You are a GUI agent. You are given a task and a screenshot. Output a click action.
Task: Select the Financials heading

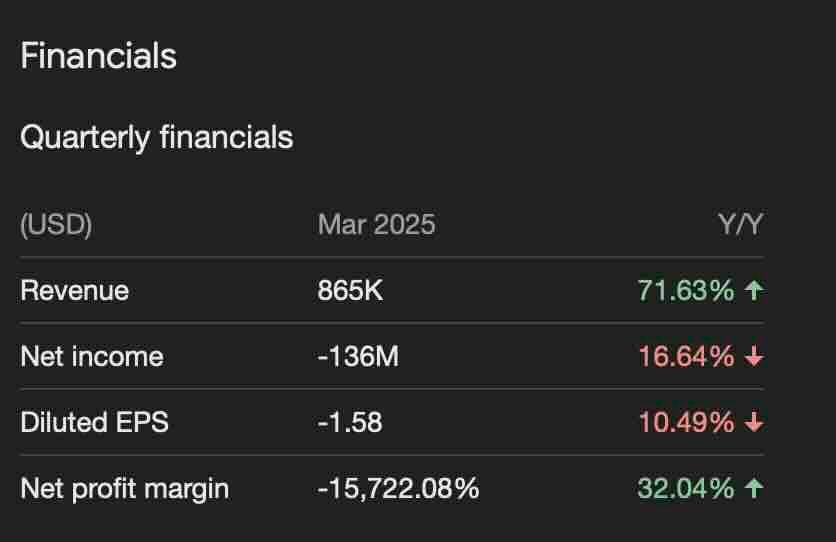tap(98, 56)
